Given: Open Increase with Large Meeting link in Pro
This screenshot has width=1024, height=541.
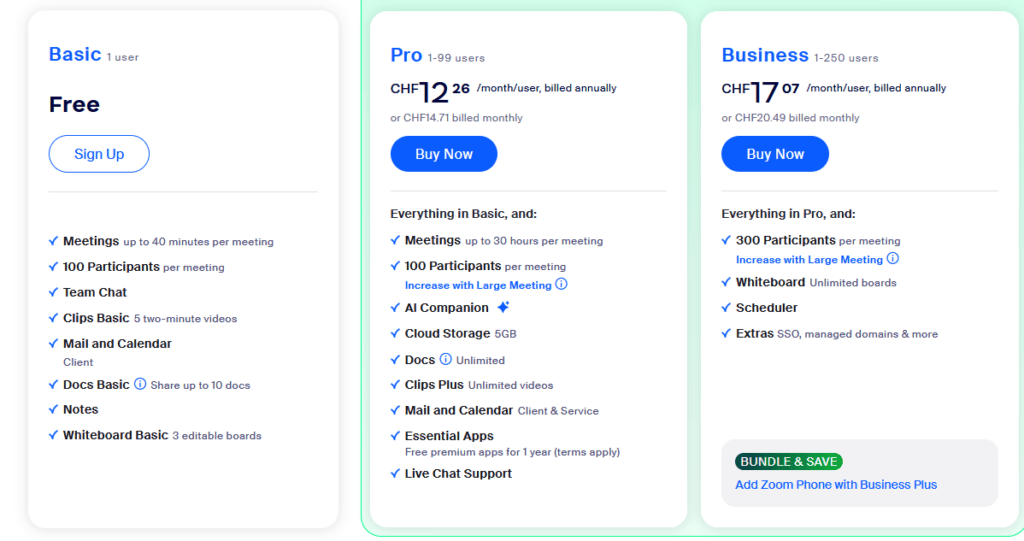Looking at the screenshot, I should pyautogui.click(x=478, y=286).
